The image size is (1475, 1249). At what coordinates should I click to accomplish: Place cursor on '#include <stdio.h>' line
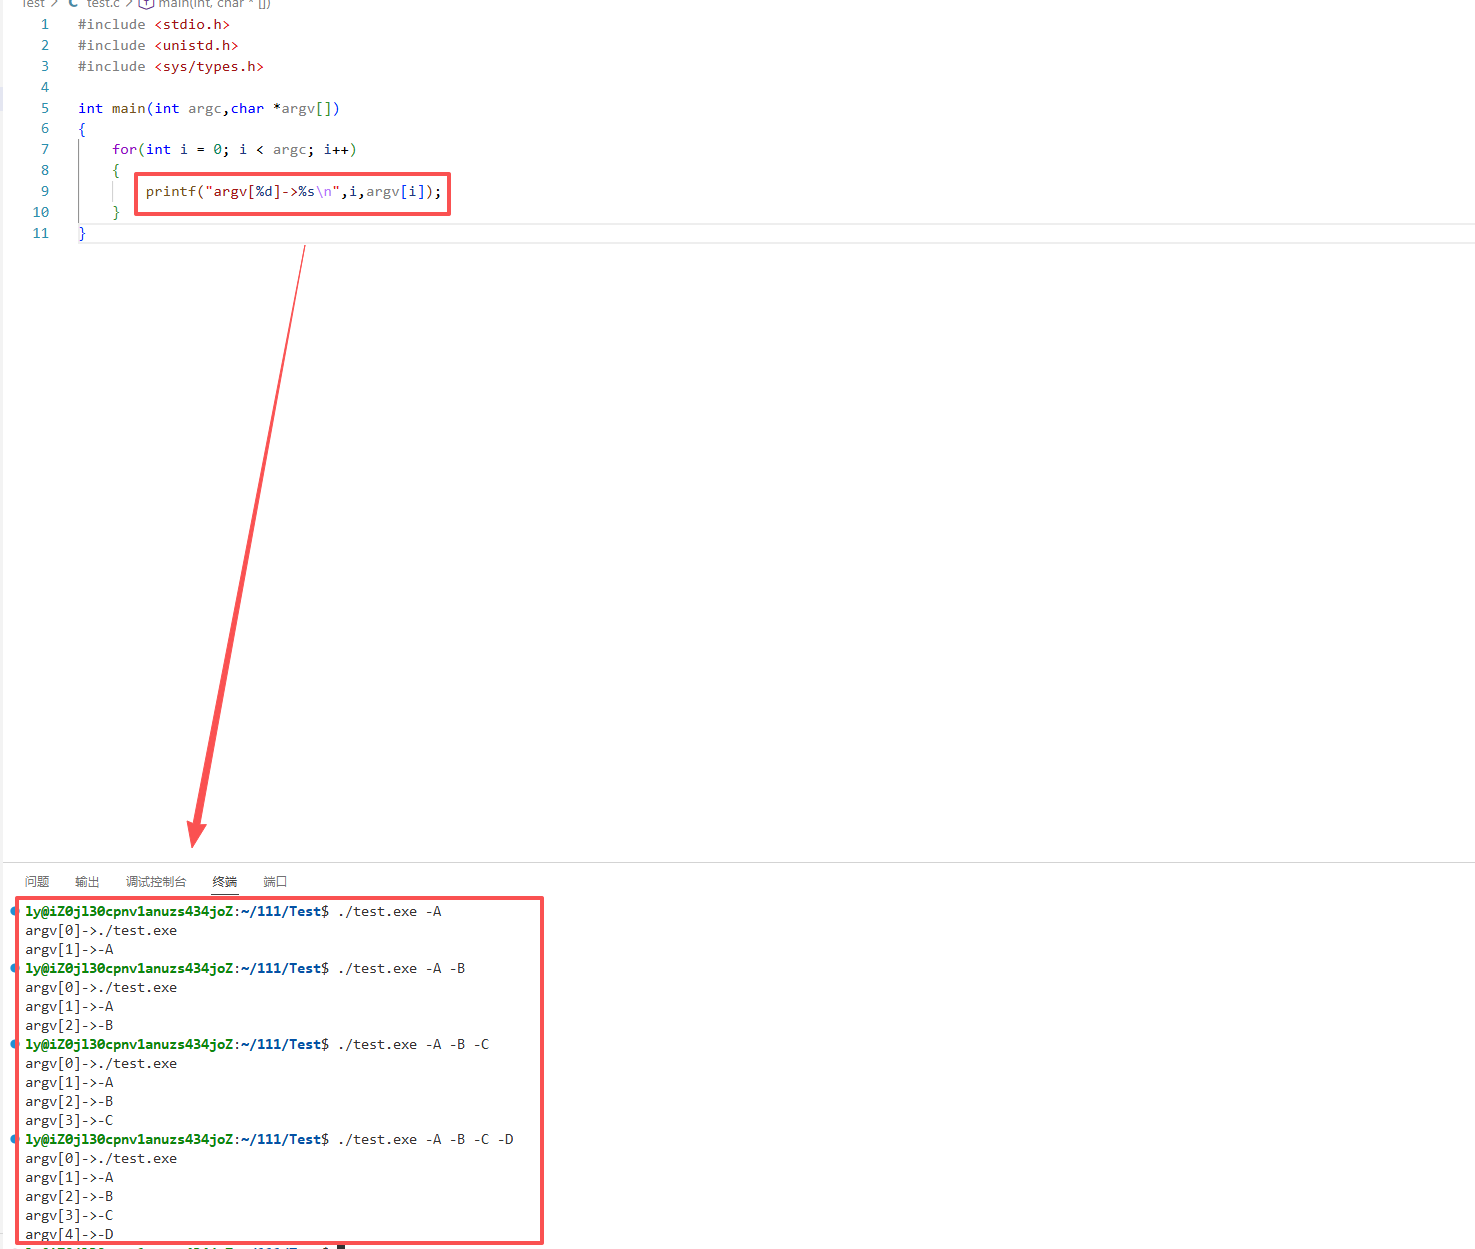pyautogui.click(x=154, y=24)
